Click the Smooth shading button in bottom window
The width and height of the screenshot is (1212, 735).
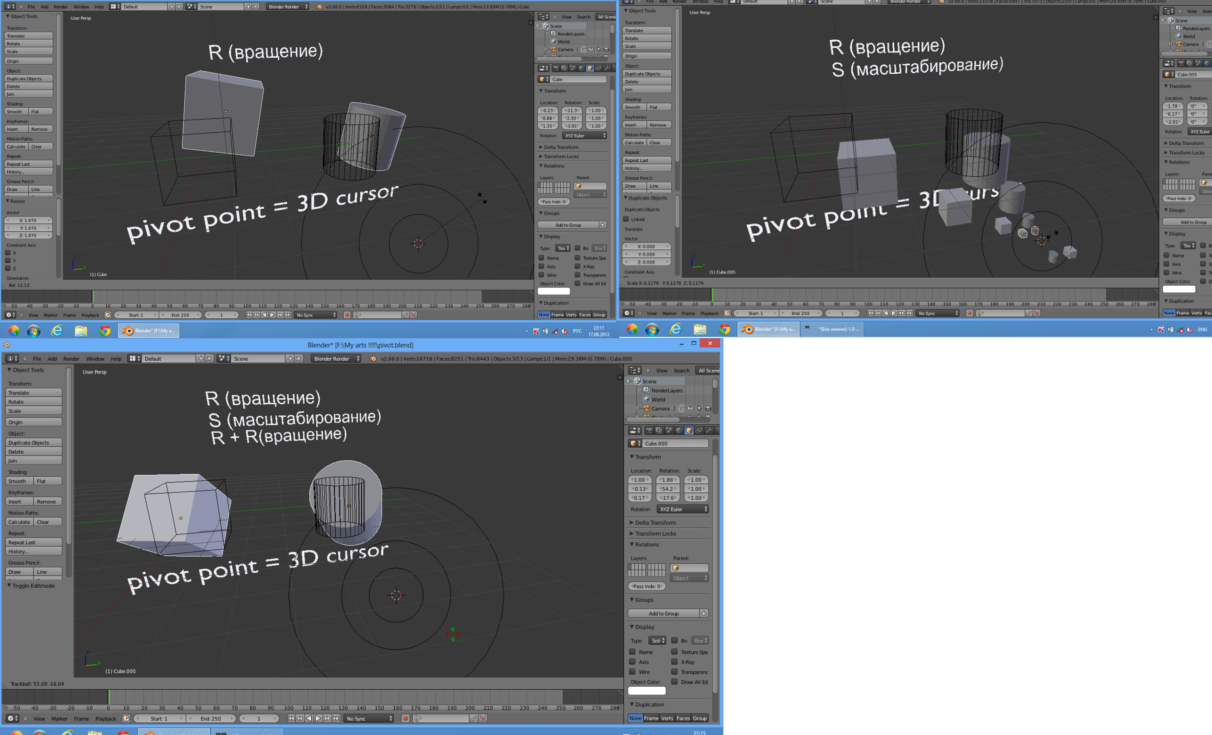19,481
